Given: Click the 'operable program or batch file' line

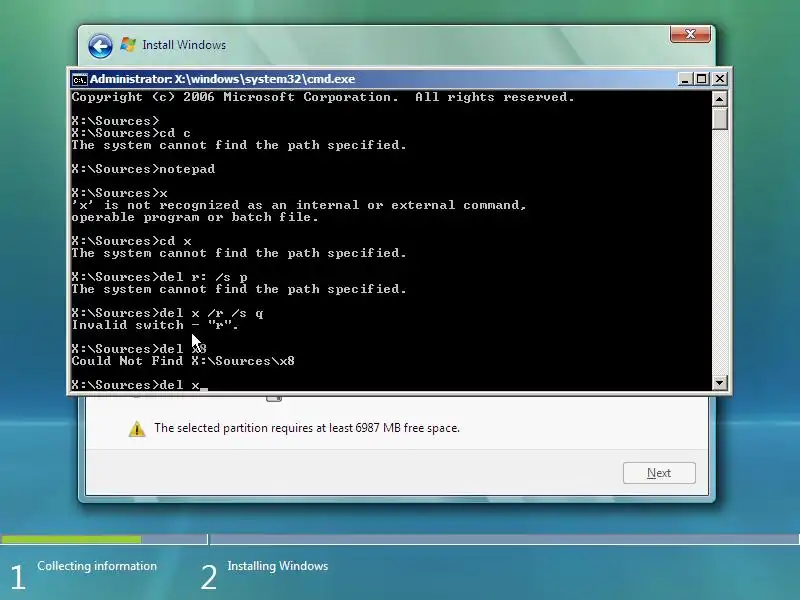Looking at the screenshot, I should click(195, 217).
